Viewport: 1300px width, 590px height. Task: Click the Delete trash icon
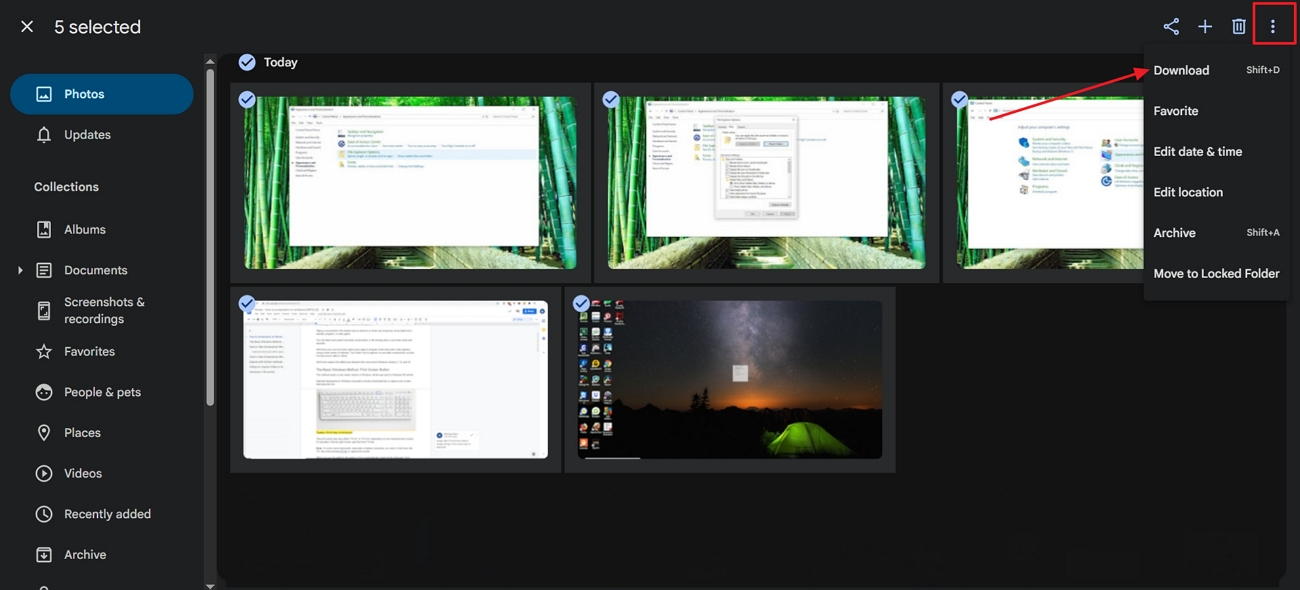pyautogui.click(x=1239, y=25)
